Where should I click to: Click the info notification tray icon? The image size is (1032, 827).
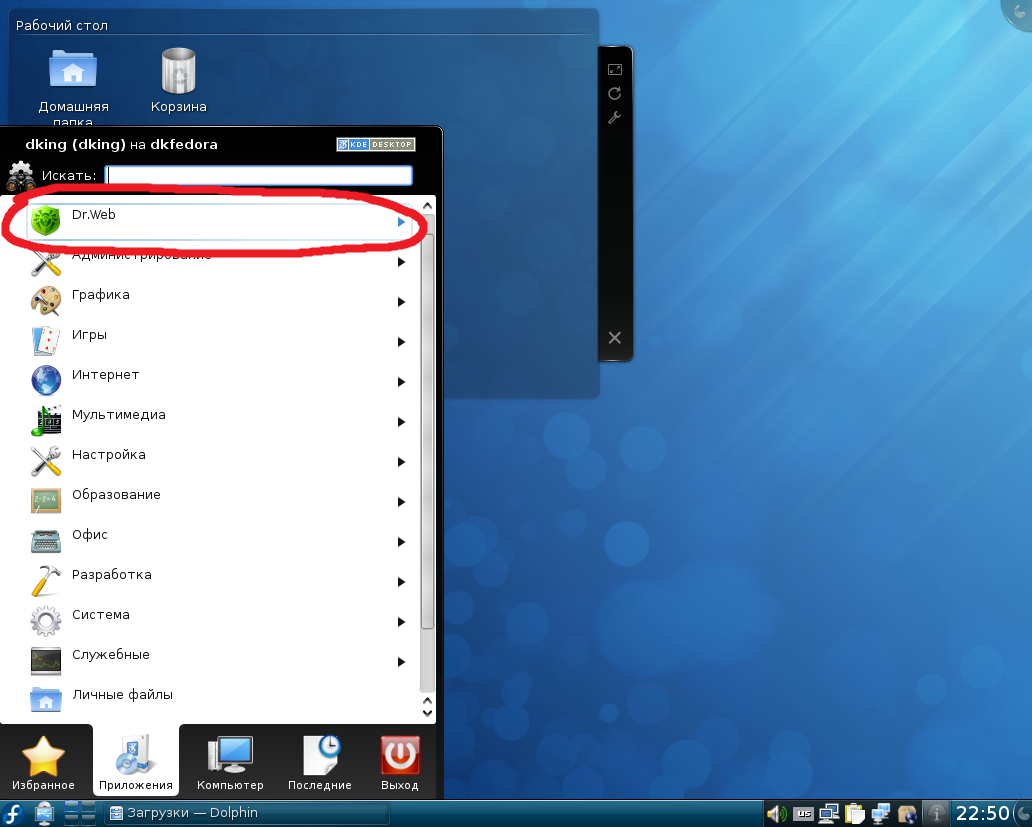point(937,814)
